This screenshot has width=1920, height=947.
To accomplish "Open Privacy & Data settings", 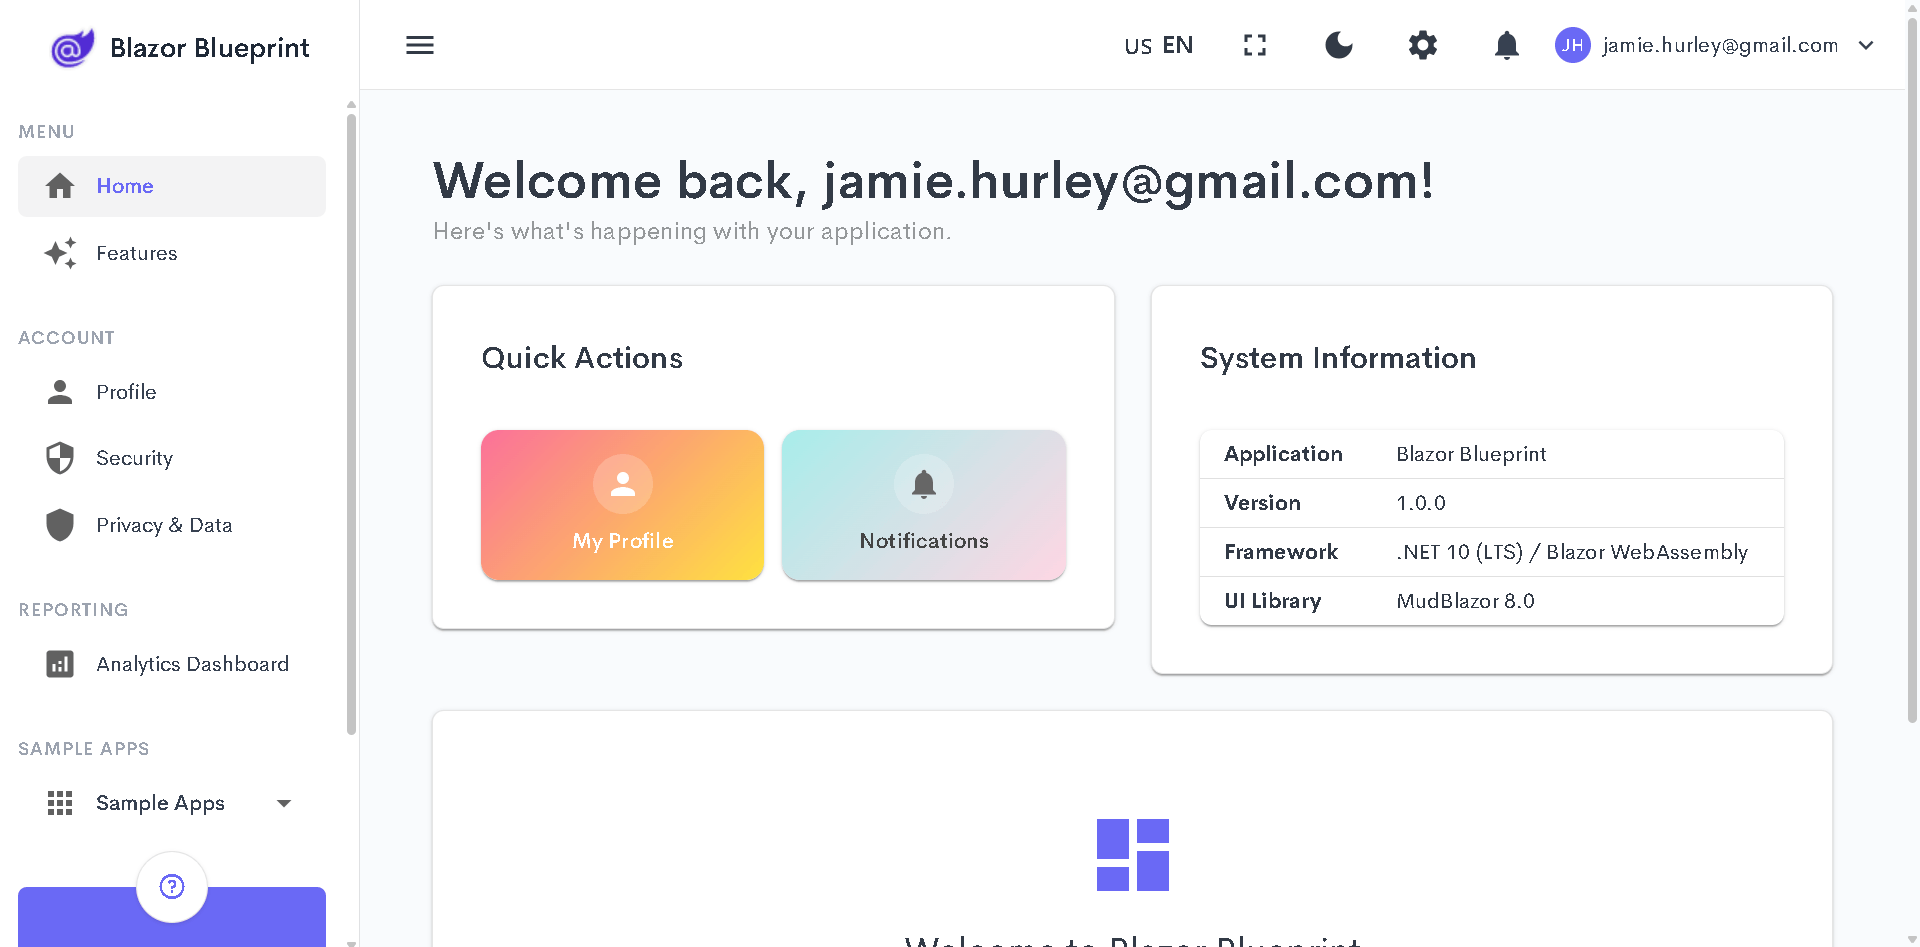I will pyautogui.click(x=163, y=524).
